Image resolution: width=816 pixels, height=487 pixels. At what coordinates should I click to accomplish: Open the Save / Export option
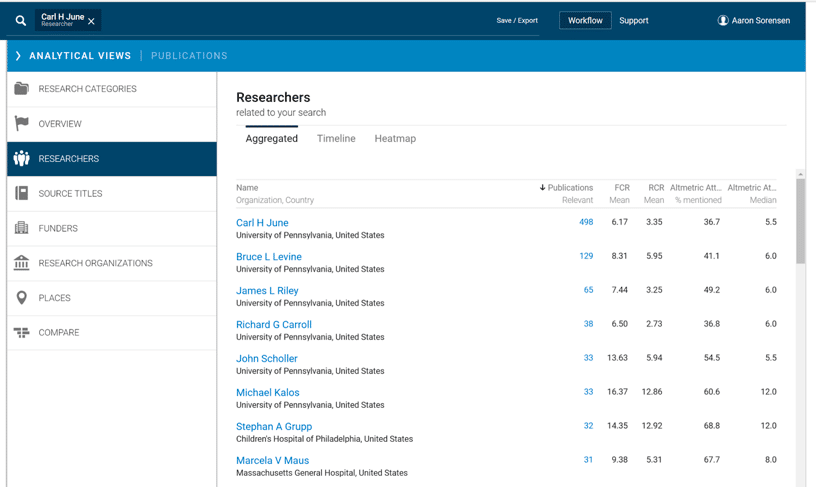tap(517, 20)
